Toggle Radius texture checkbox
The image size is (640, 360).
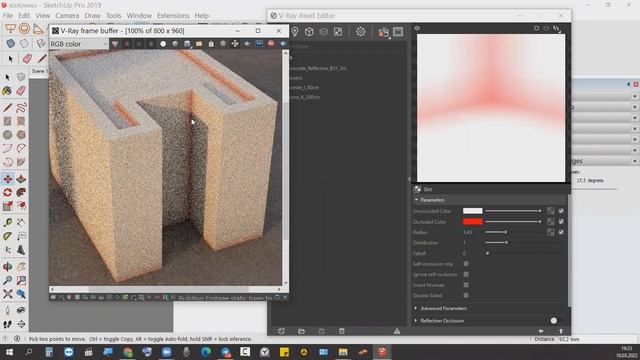point(561,232)
